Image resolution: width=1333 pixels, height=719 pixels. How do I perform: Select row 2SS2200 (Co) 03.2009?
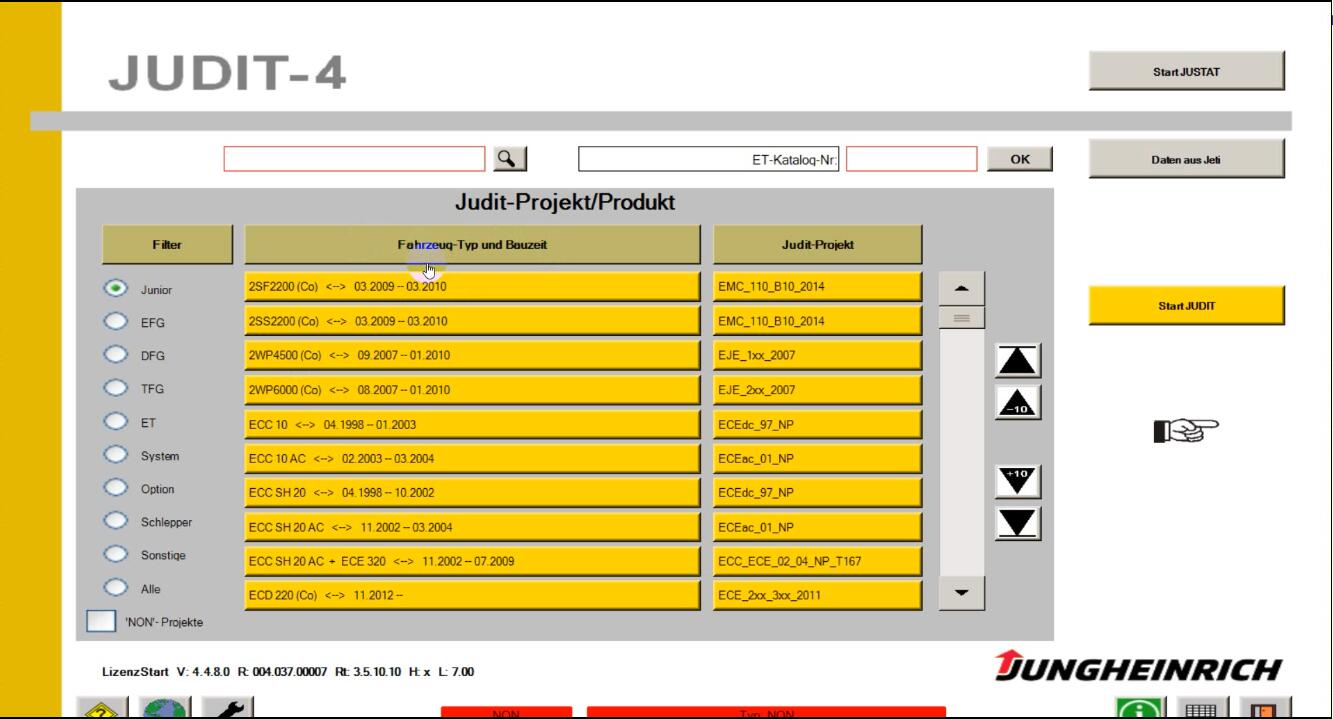(x=472, y=321)
